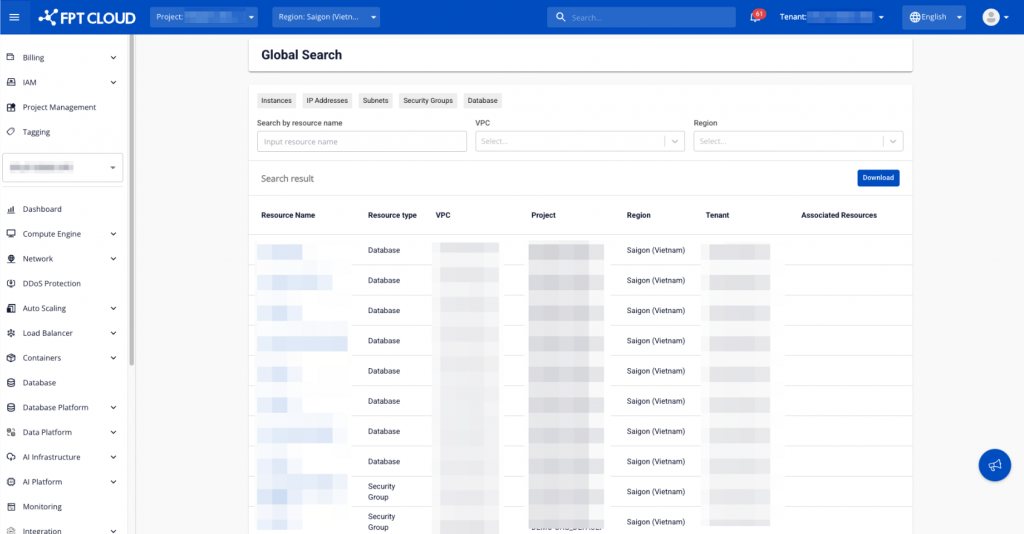The width and height of the screenshot is (1024, 534).
Task: Click the Dashboard chart icon in sidebar
Action: tap(11, 209)
